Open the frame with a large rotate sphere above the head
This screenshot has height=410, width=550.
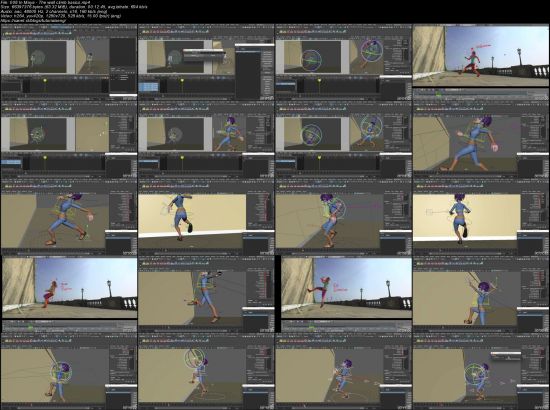click(x=206, y=371)
